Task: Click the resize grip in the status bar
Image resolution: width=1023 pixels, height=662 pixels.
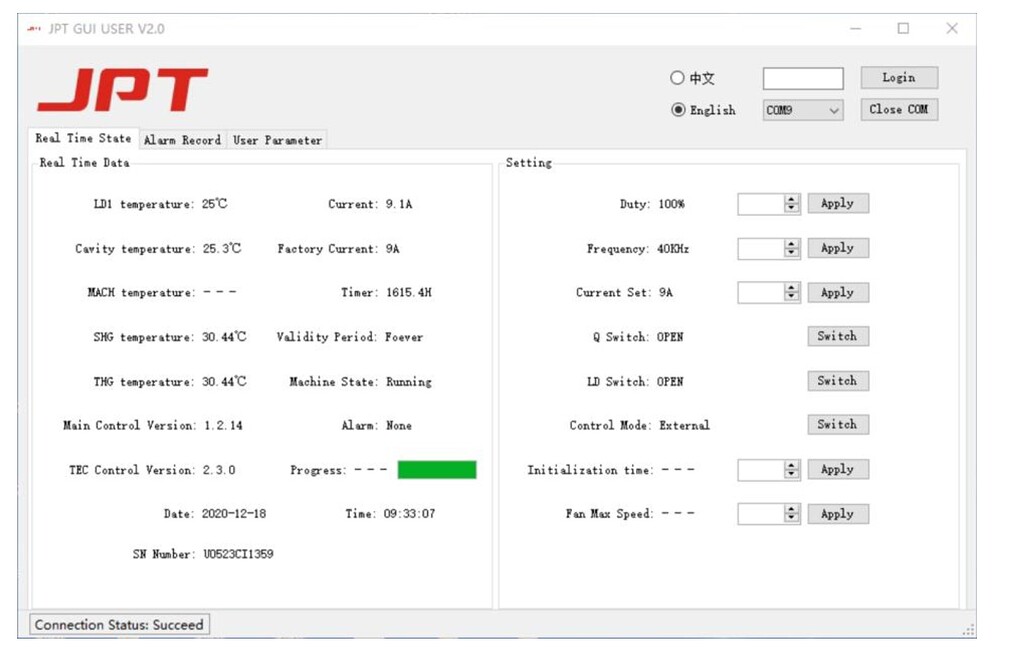Action: (x=969, y=629)
